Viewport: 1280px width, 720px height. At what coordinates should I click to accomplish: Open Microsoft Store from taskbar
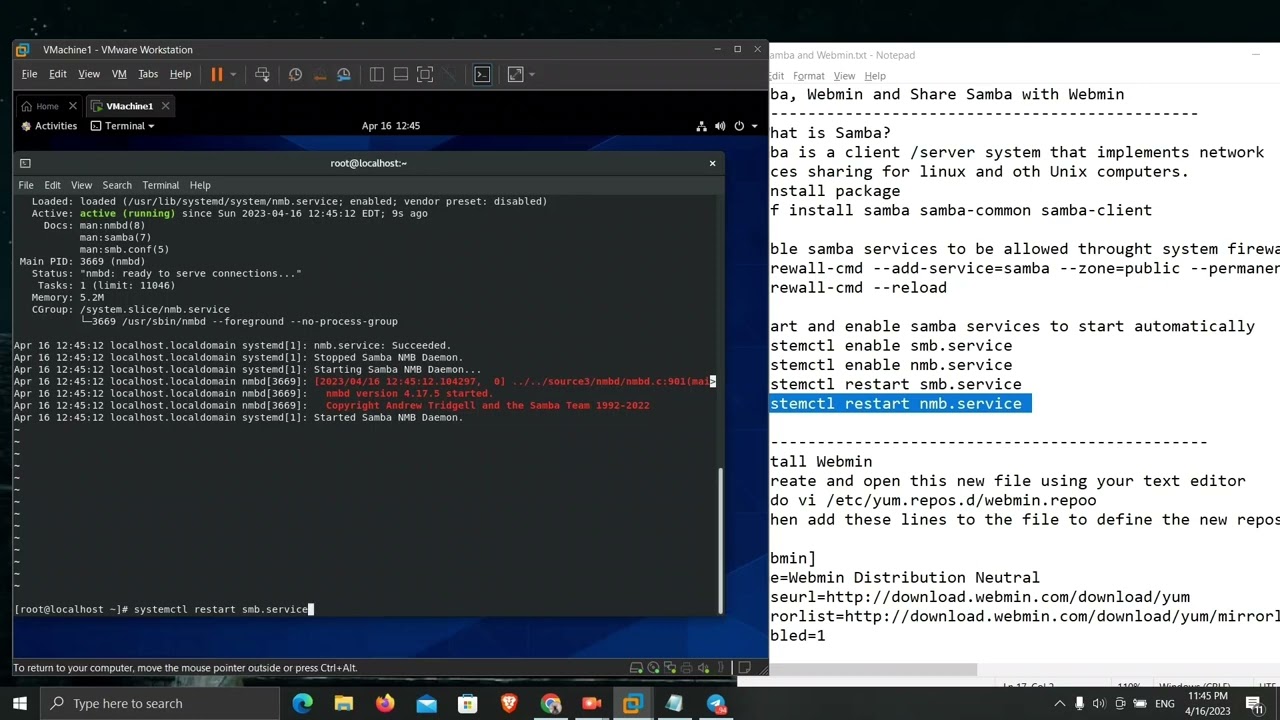[x=467, y=704]
